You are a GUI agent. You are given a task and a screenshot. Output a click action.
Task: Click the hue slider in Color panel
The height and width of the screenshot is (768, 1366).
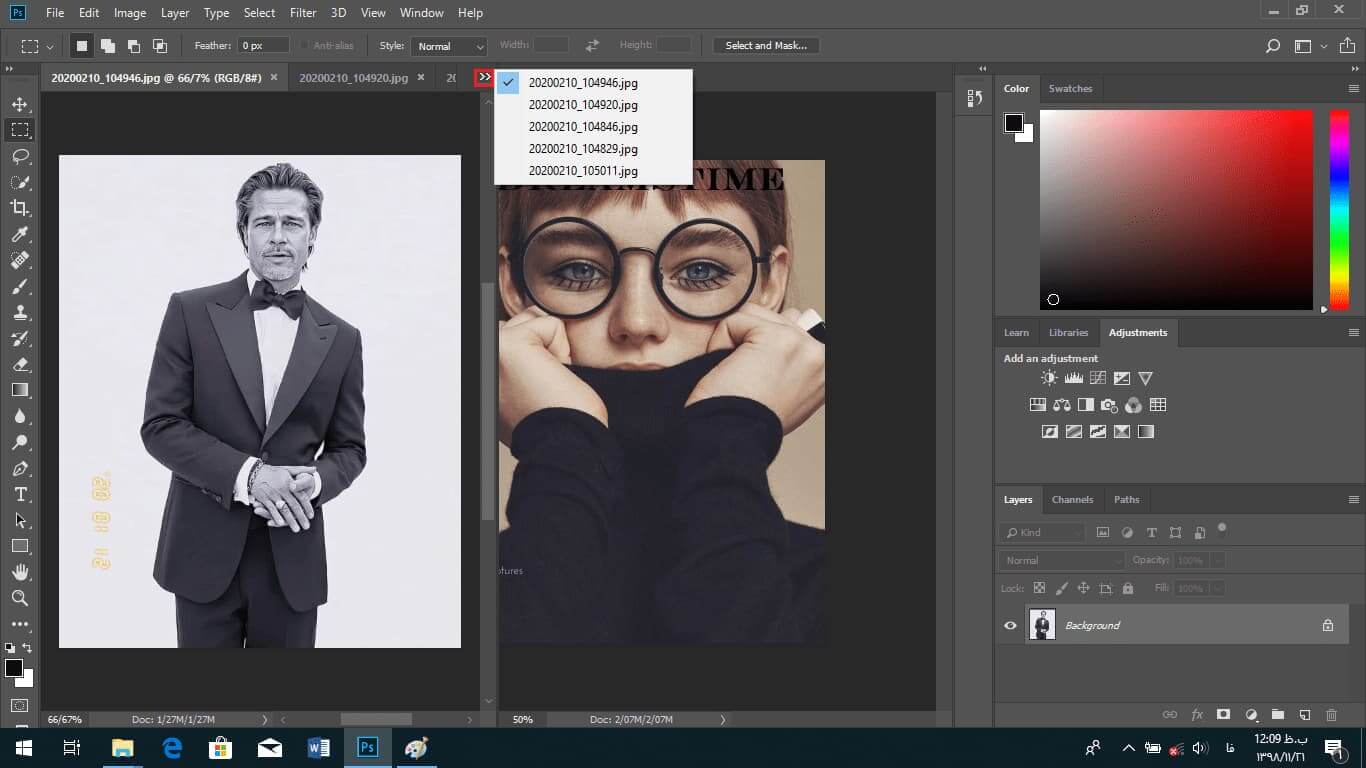click(1339, 210)
